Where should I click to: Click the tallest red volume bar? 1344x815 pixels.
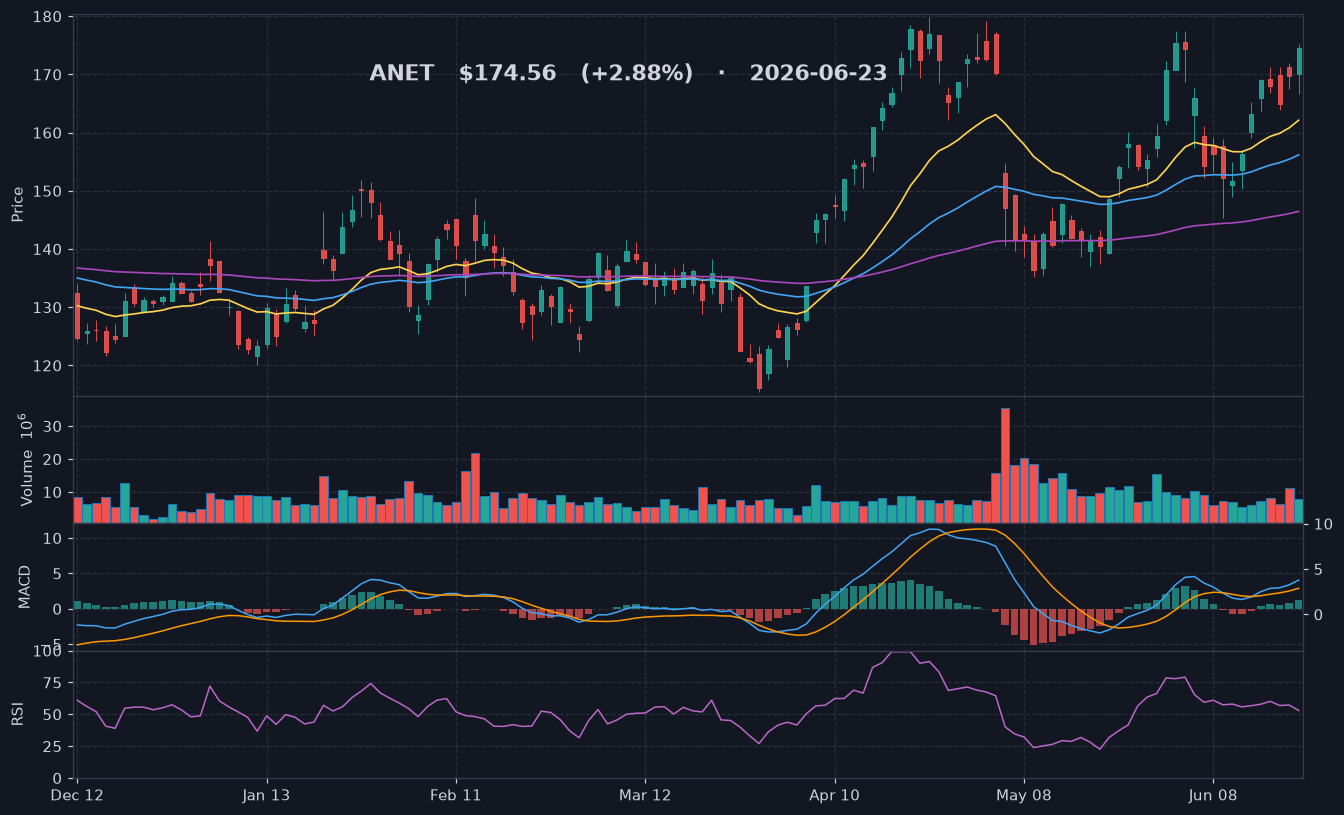coord(1005,465)
